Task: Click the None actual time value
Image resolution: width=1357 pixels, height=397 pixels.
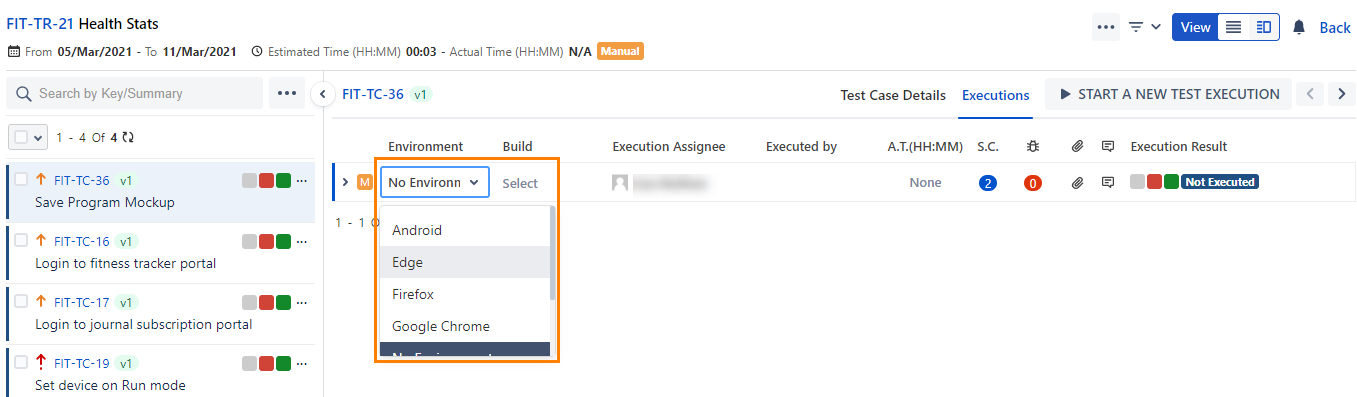Action: 925,183
